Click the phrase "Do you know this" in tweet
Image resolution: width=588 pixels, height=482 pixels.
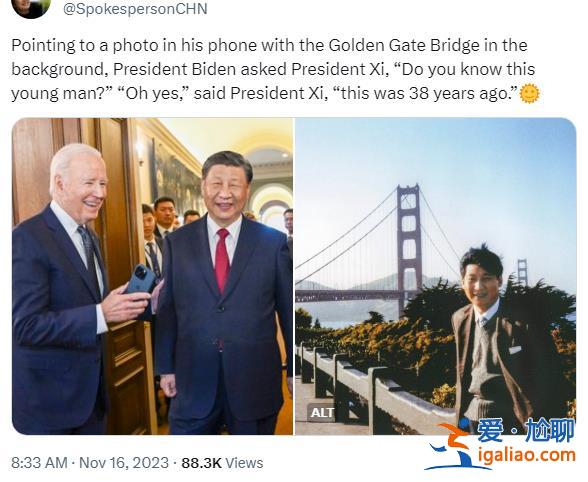[x=468, y=69]
